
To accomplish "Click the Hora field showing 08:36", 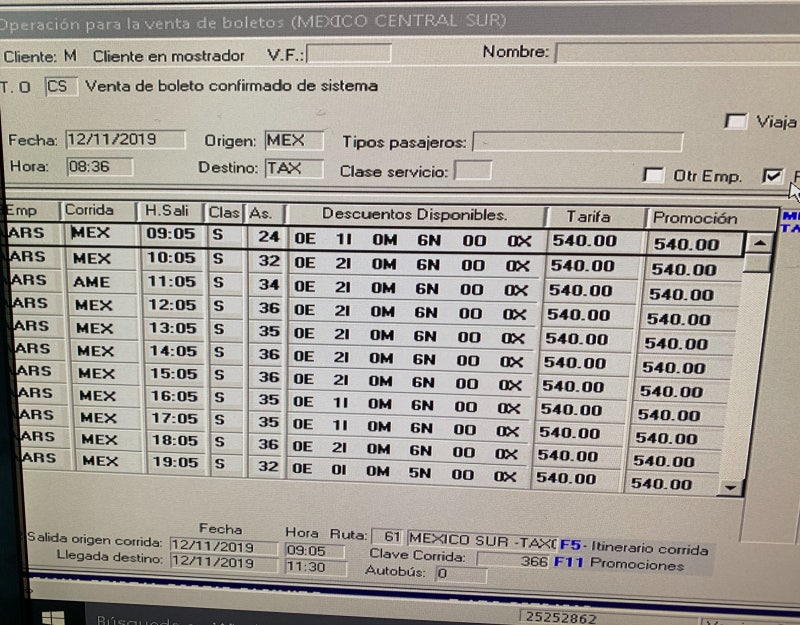I will [x=100, y=167].
